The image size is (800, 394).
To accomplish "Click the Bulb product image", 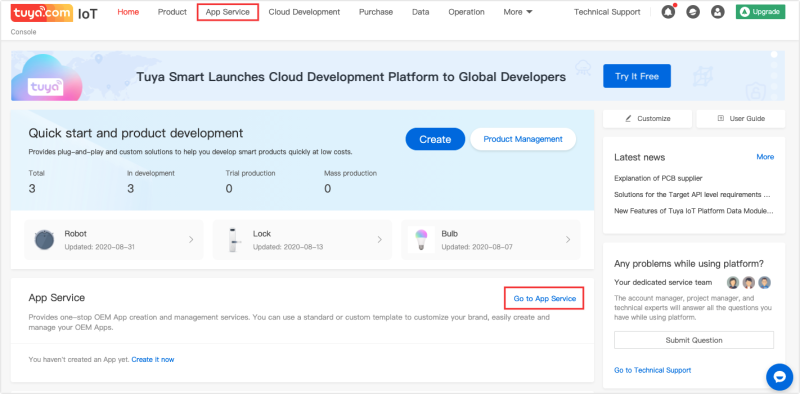I will [x=421, y=239].
